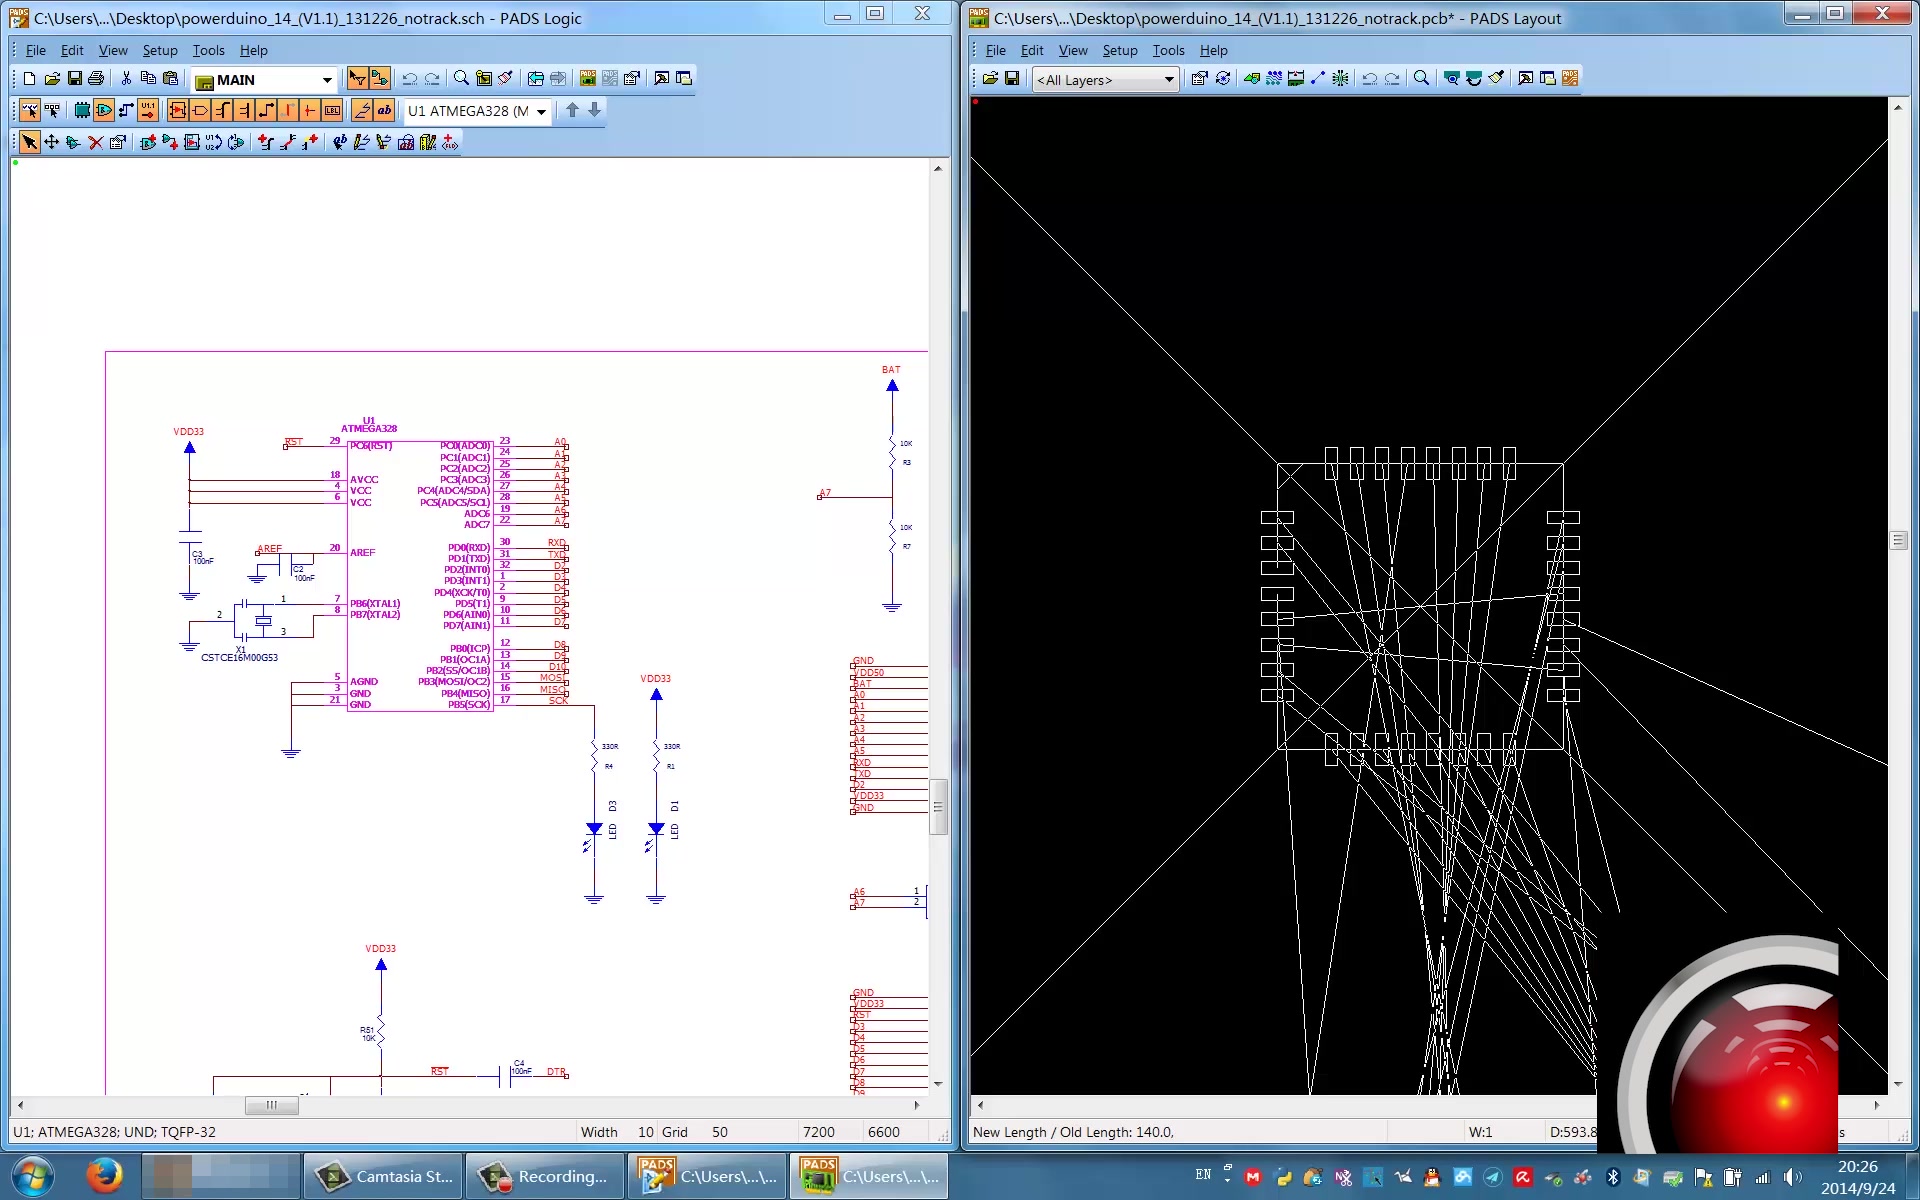Screen dimensions: 1920x1200
Task: Click the Save icon in PADS Layout
Action: pos(1012,78)
